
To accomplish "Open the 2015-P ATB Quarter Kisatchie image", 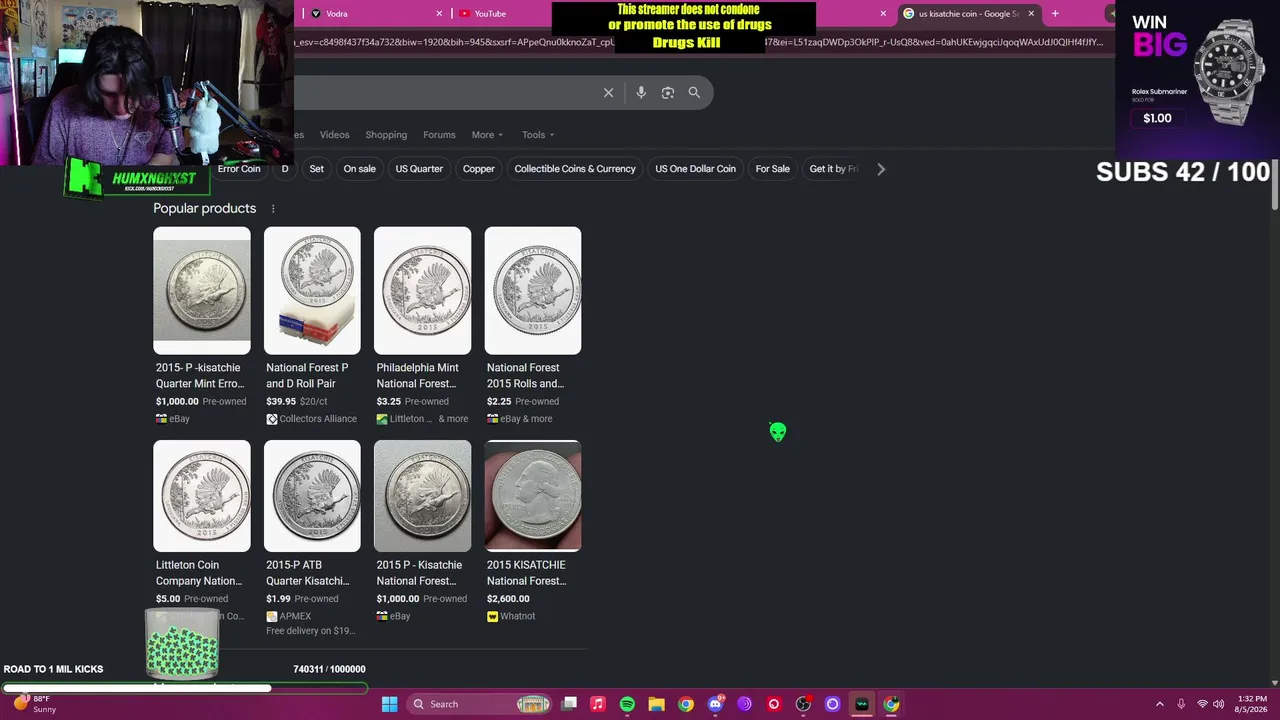I will pos(312,496).
